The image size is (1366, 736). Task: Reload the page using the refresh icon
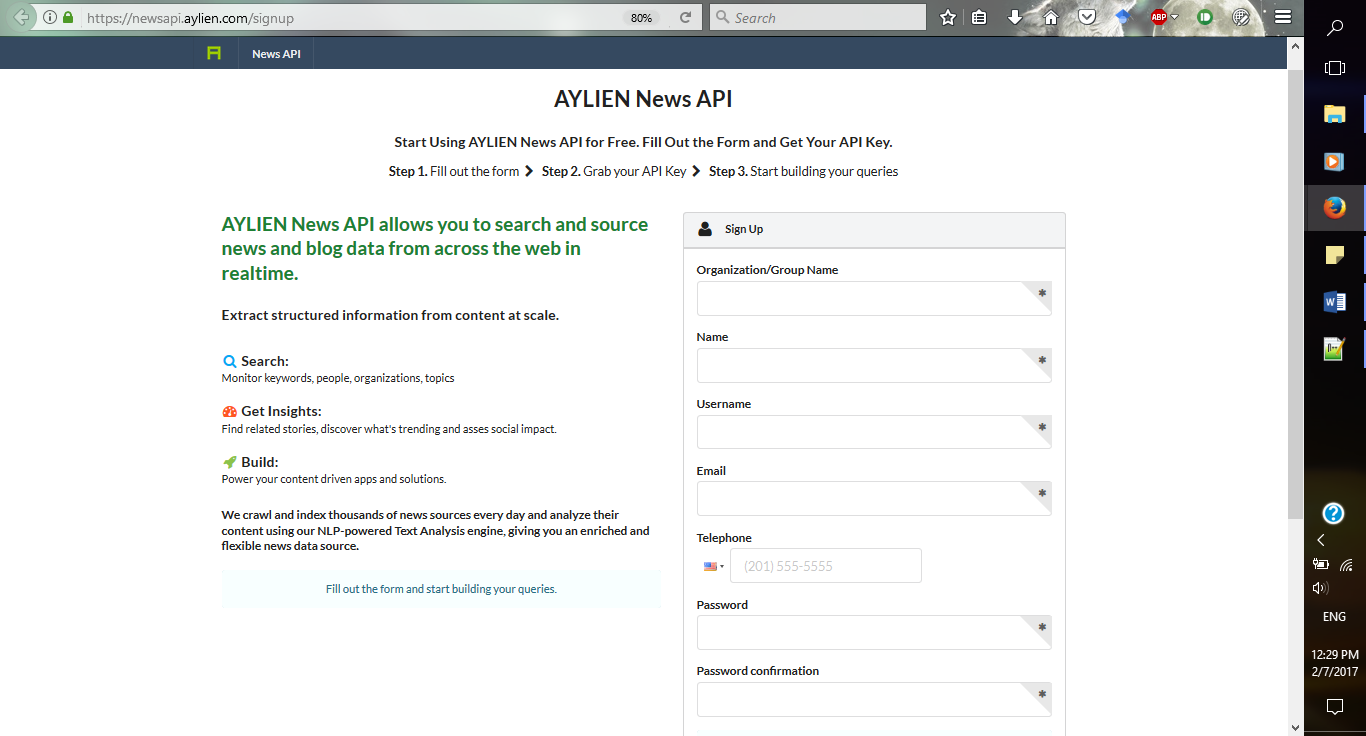[685, 18]
